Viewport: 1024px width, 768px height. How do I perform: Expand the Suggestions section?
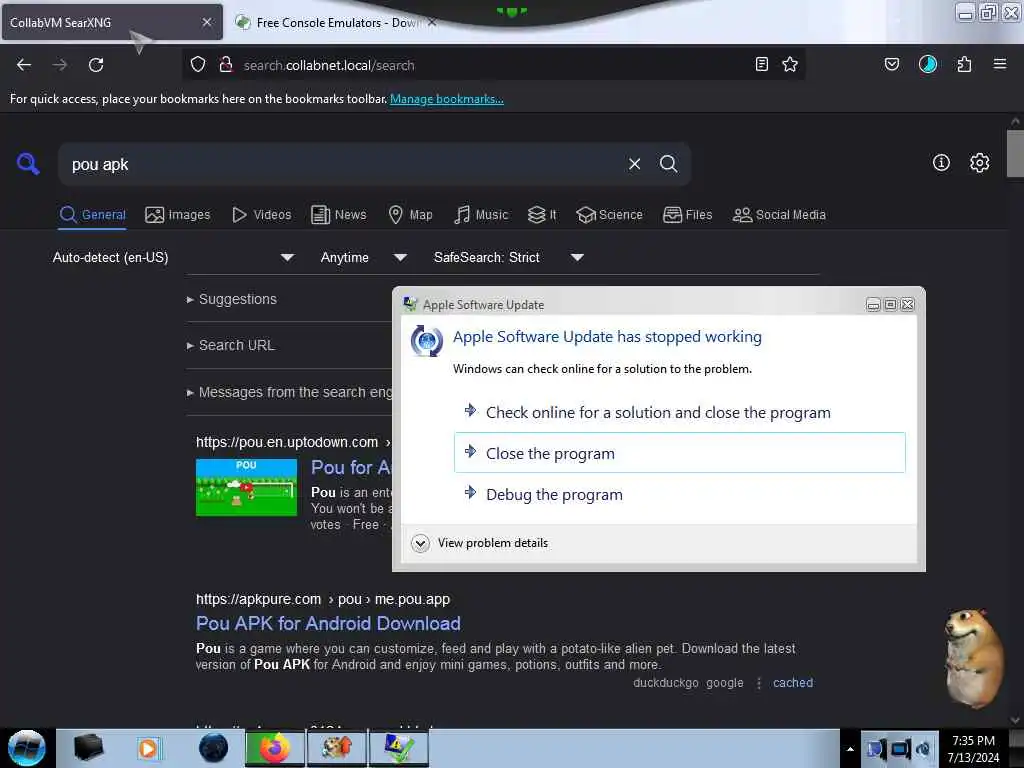tap(232, 299)
